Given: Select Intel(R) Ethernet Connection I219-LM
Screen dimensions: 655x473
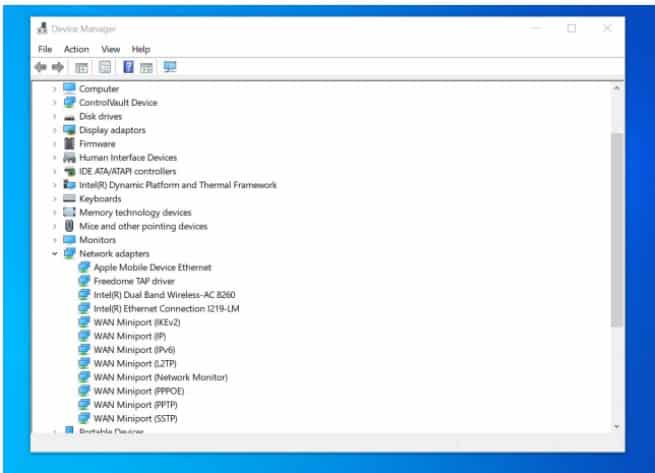Looking at the screenshot, I should (166, 308).
